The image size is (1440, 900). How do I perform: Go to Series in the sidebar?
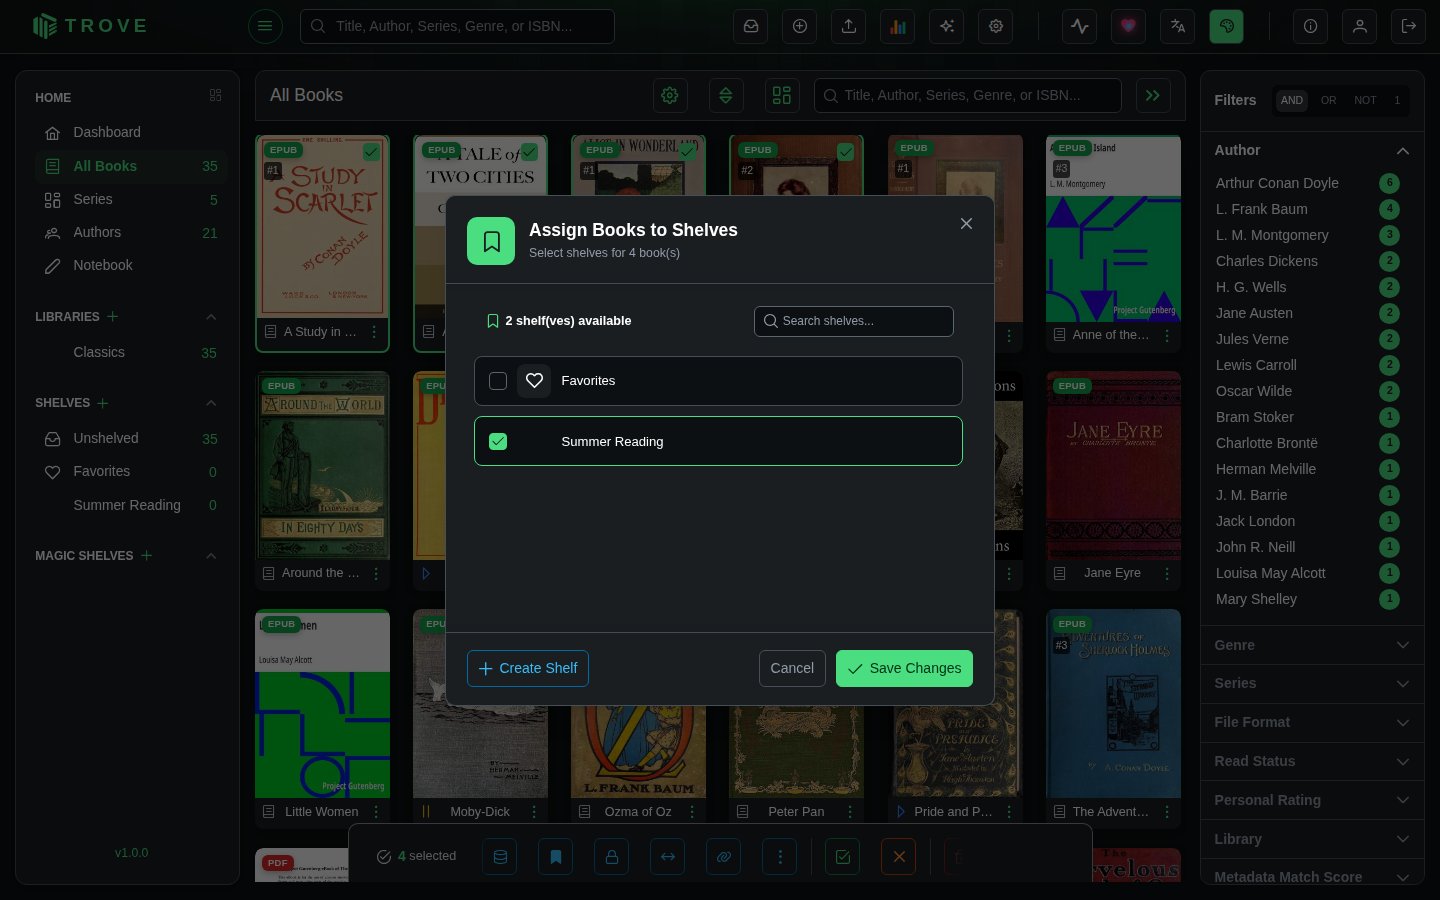coord(131,200)
